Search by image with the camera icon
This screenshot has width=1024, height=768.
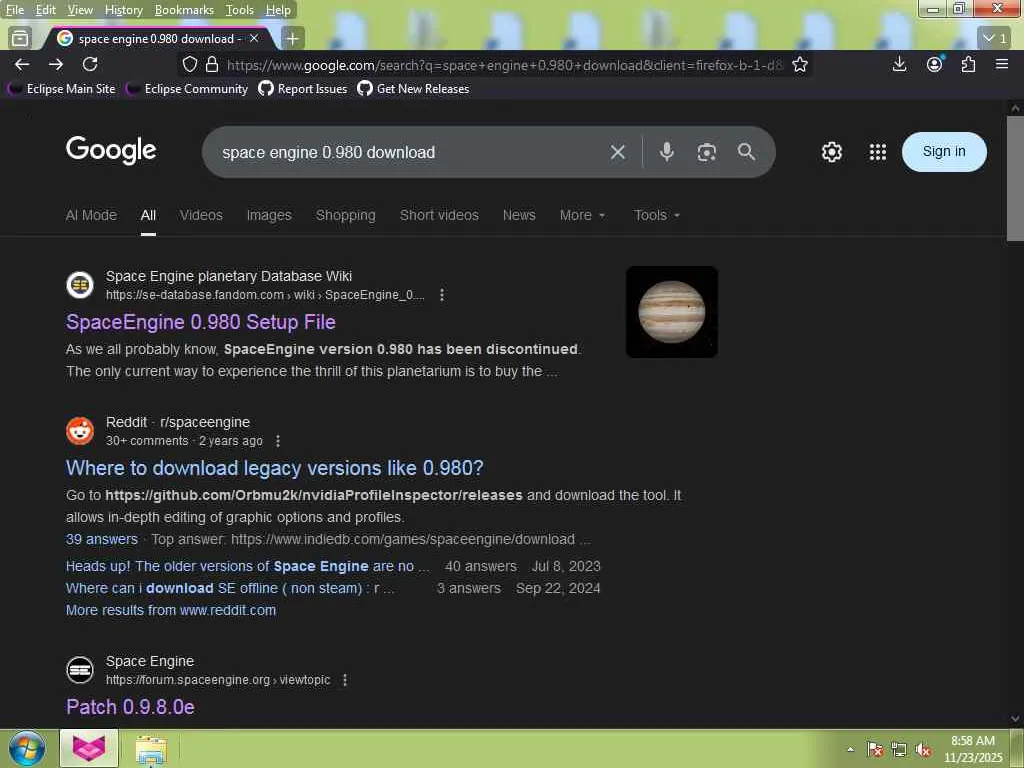(x=707, y=152)
